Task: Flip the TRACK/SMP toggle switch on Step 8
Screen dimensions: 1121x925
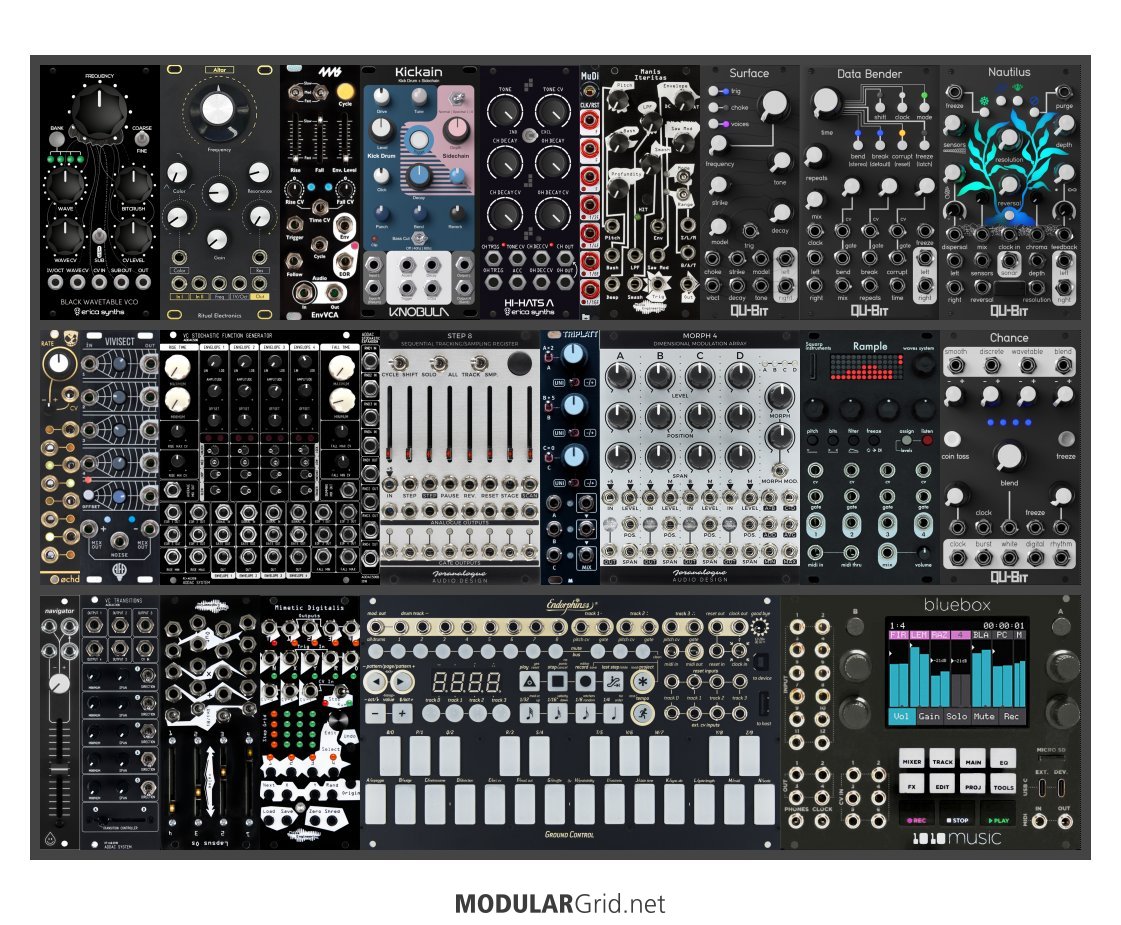Action: coord(481,362)
